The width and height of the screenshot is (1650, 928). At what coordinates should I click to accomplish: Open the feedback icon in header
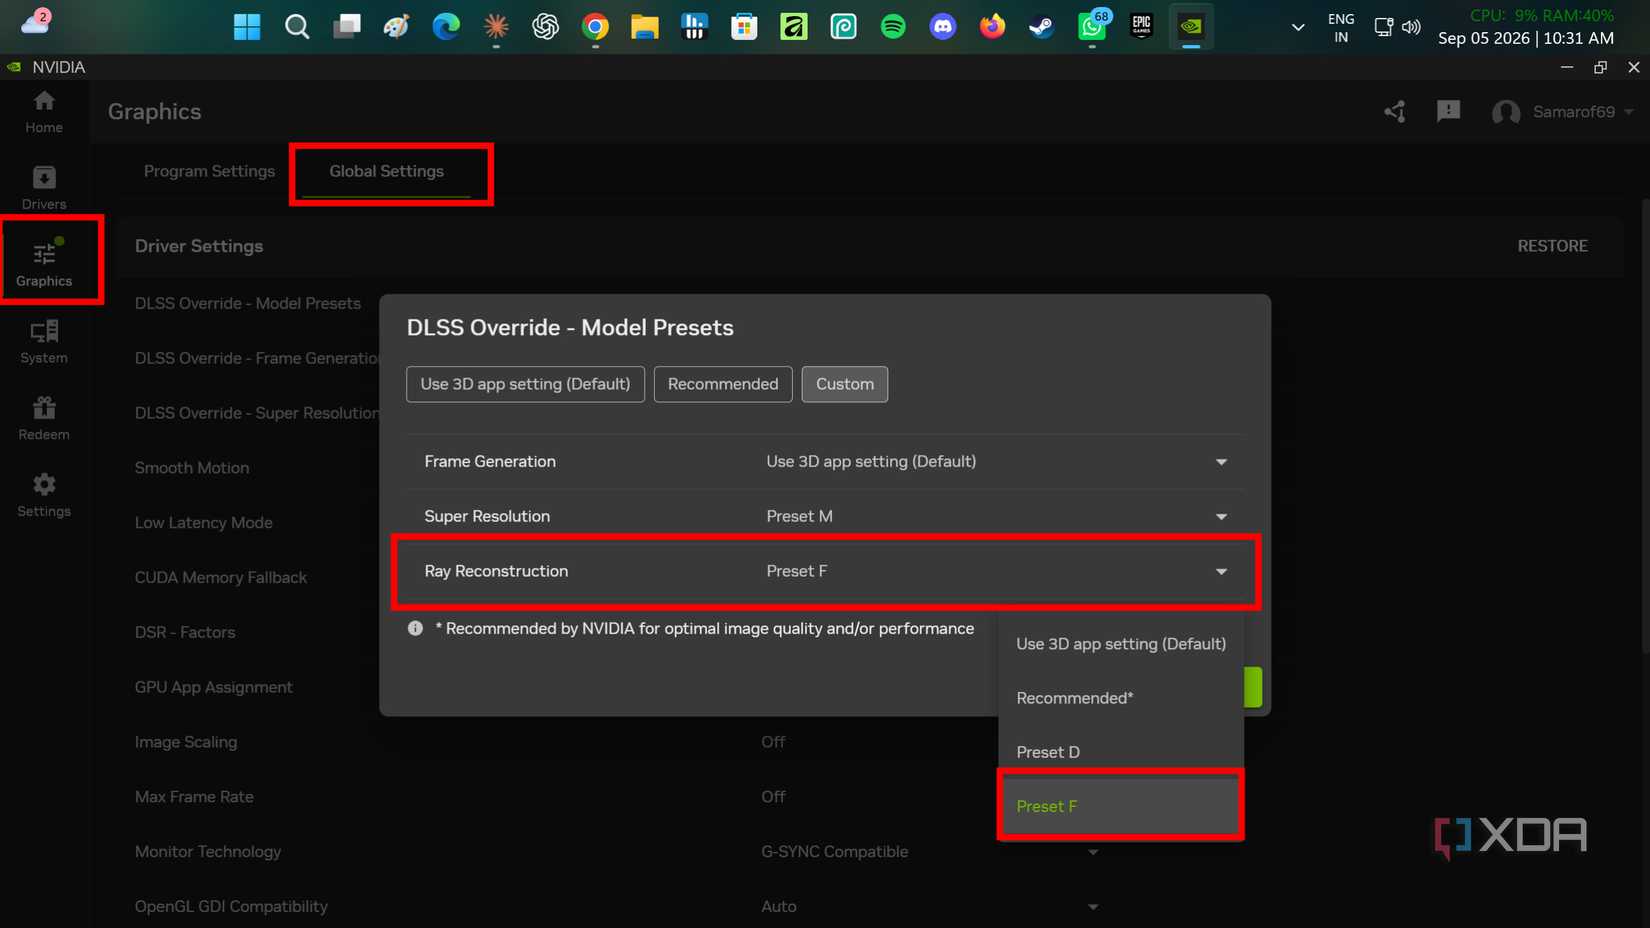[x=1448, y=112]
